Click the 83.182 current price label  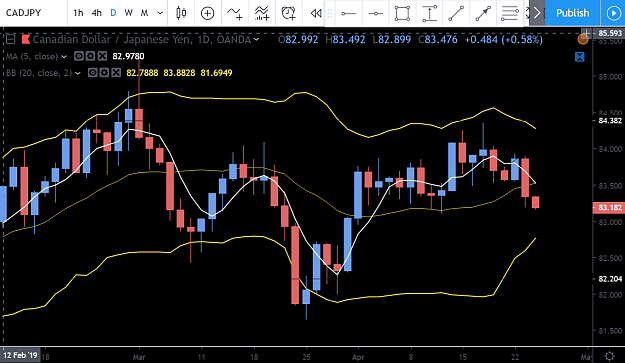click(609, 208)
